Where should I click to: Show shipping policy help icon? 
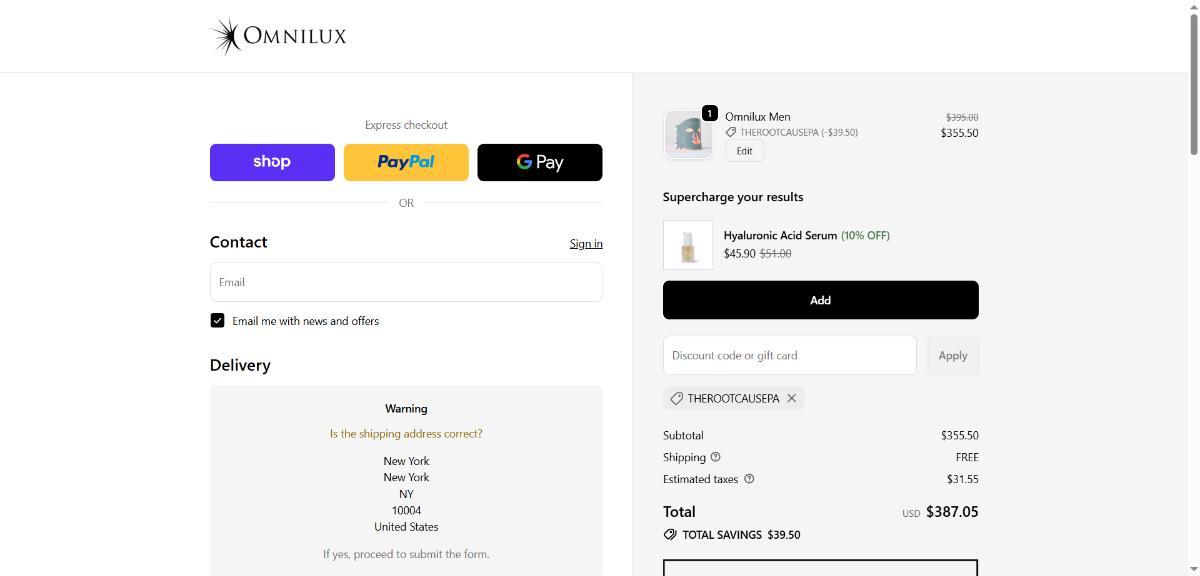(715, 457)
